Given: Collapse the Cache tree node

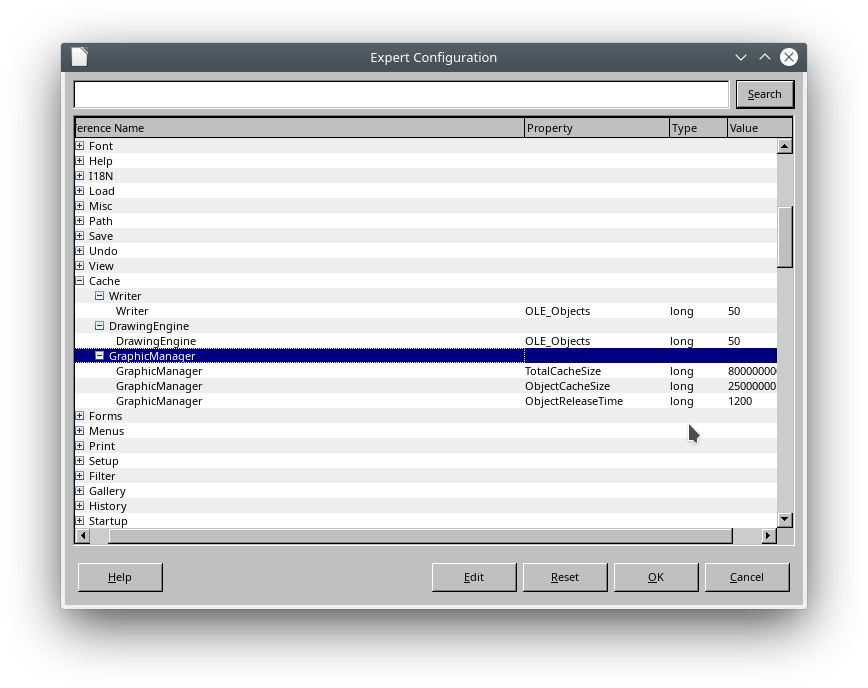Looking at the screenshot, I should tap(80, 281).
